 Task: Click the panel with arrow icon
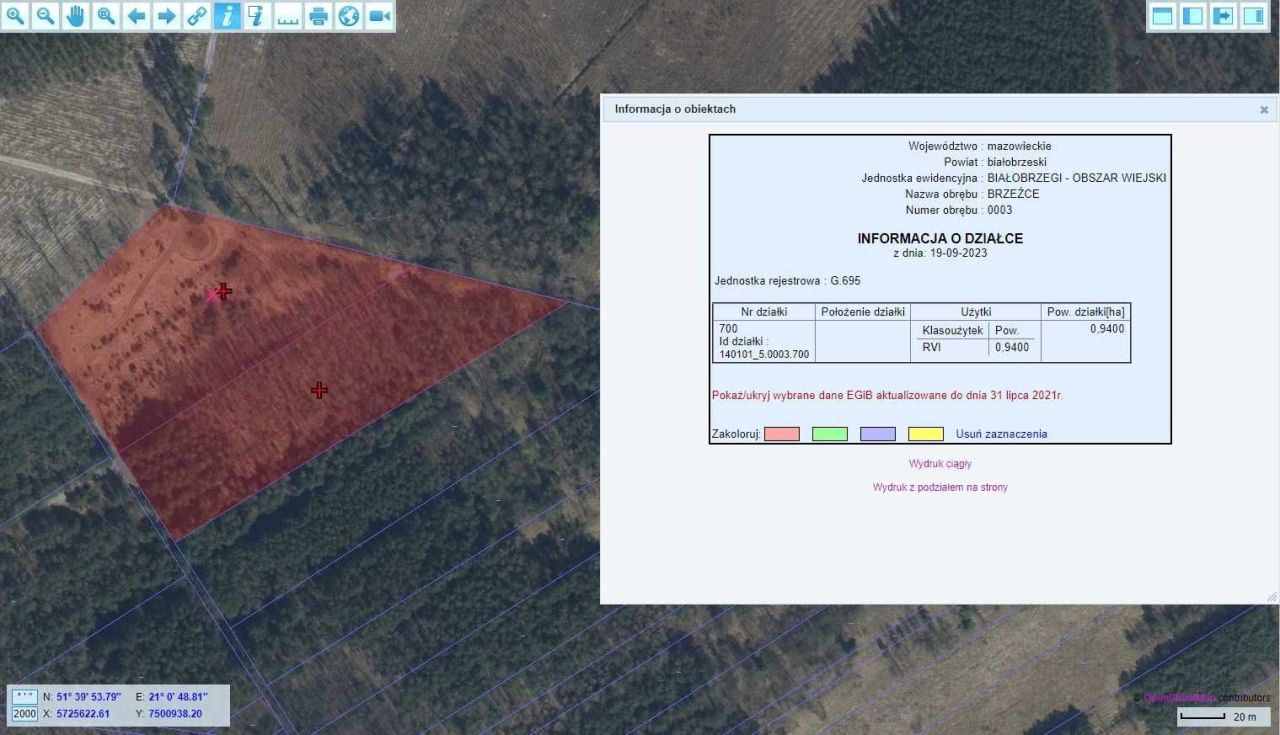pos(1223,16)
